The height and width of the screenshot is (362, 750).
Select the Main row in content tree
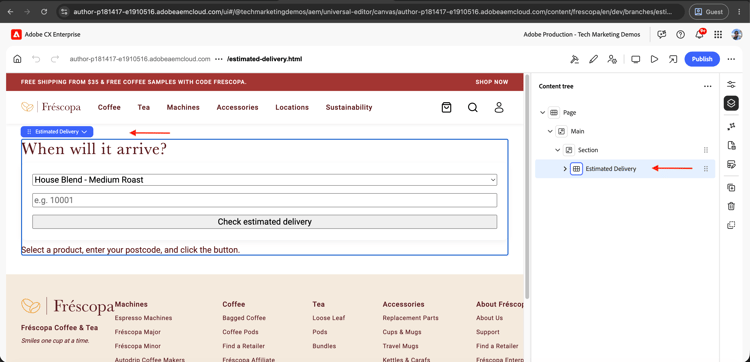625,131
